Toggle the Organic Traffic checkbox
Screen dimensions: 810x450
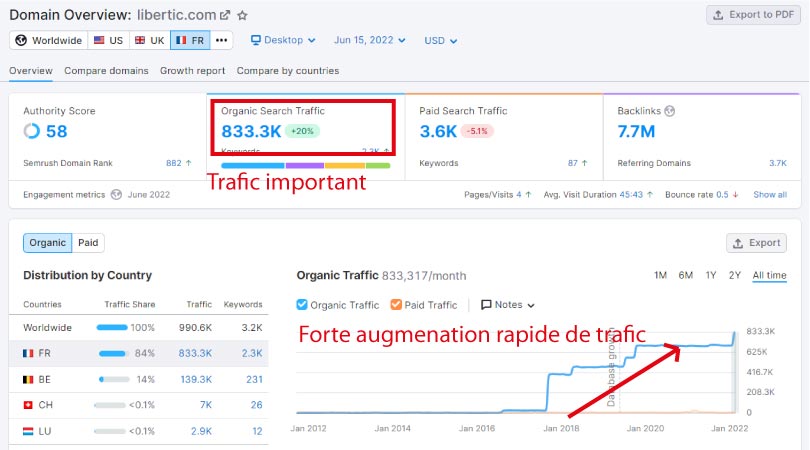pos(302,305)
